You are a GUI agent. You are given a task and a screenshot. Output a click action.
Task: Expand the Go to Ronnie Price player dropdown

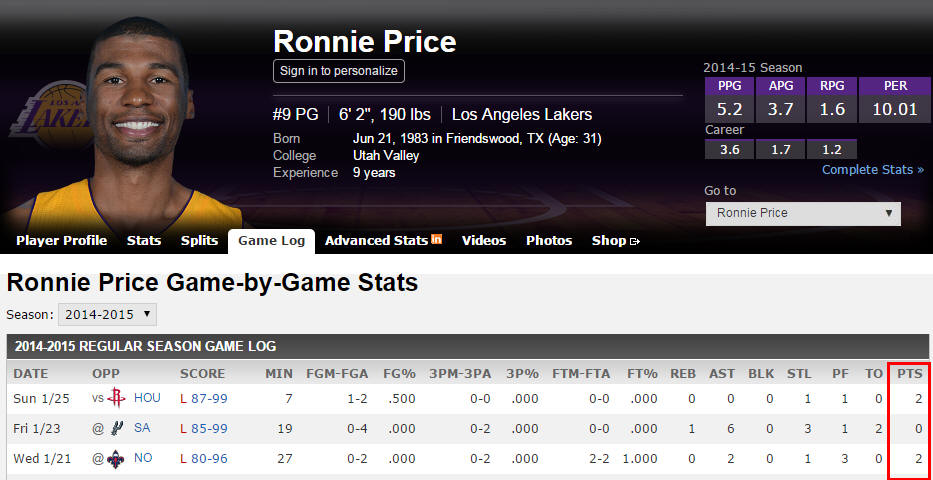coord(803,213)
